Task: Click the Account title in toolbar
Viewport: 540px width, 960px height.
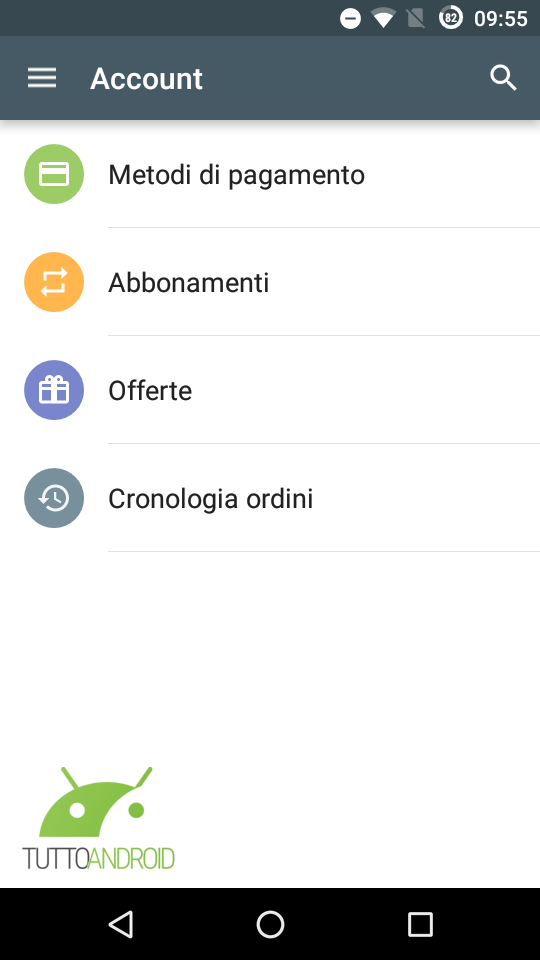Action: (146, 79)
